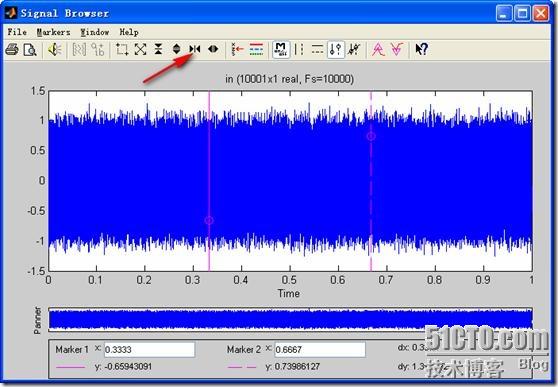
Task: Click the 'y: -0.65943091' readout
Action: (x=123, y=366)
